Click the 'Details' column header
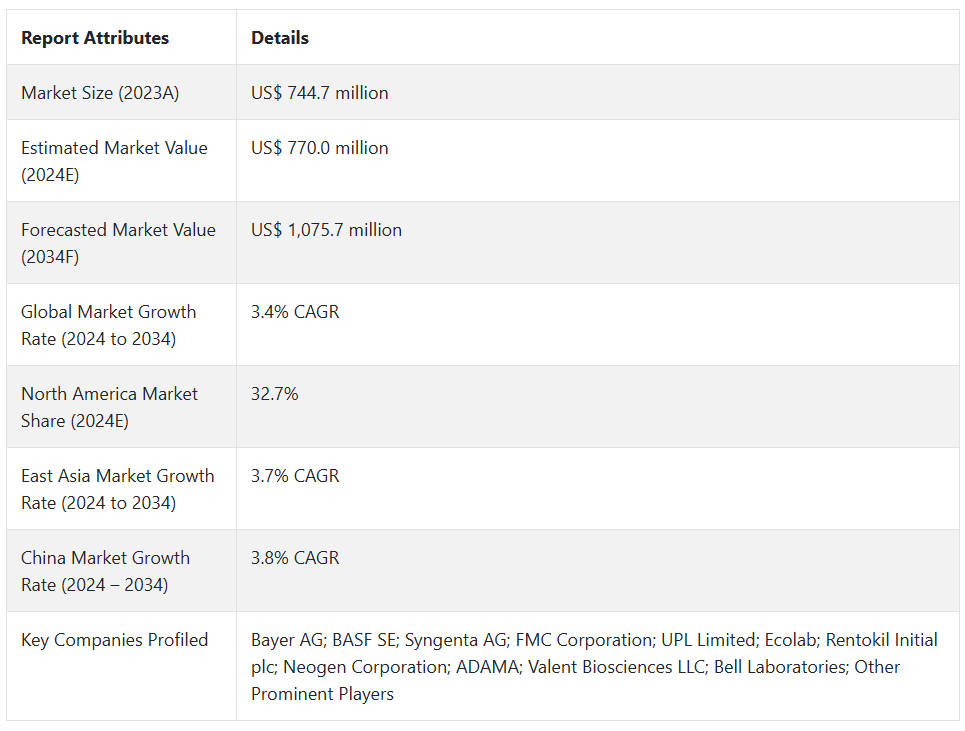 [280, 38]
